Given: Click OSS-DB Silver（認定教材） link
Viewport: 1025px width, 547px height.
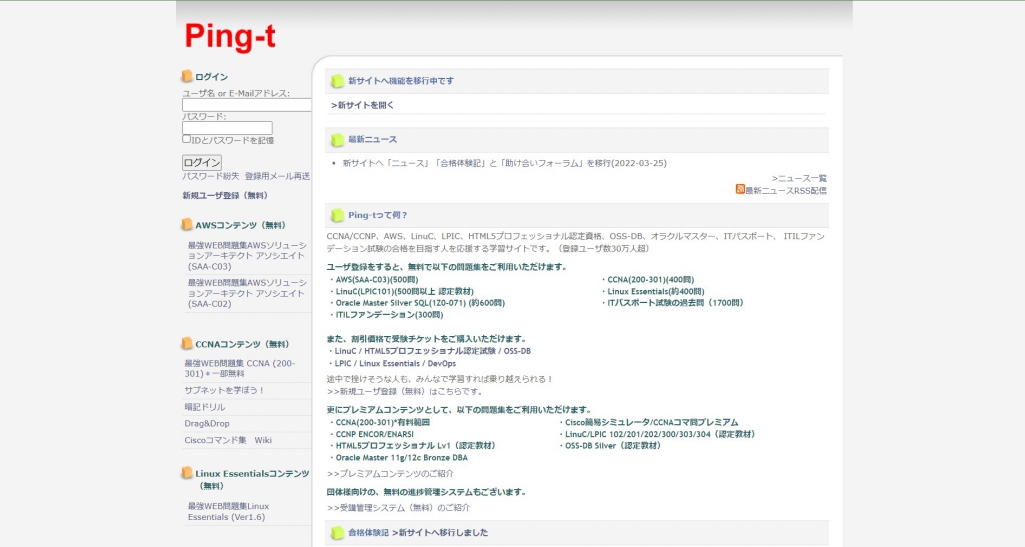Looking at the screenshot, I should pyautogui.click(x=613, y=446).
